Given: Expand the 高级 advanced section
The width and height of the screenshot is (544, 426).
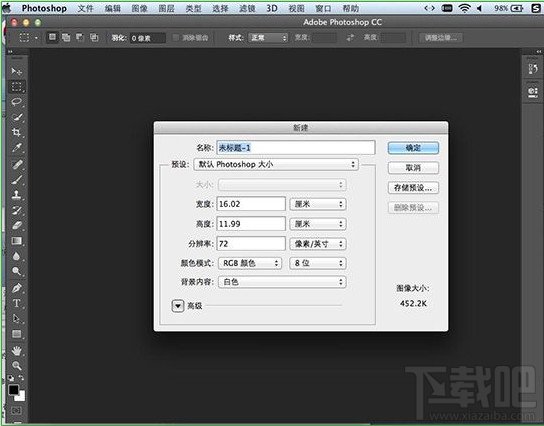Looking at the screenshot, I should 178,306.
